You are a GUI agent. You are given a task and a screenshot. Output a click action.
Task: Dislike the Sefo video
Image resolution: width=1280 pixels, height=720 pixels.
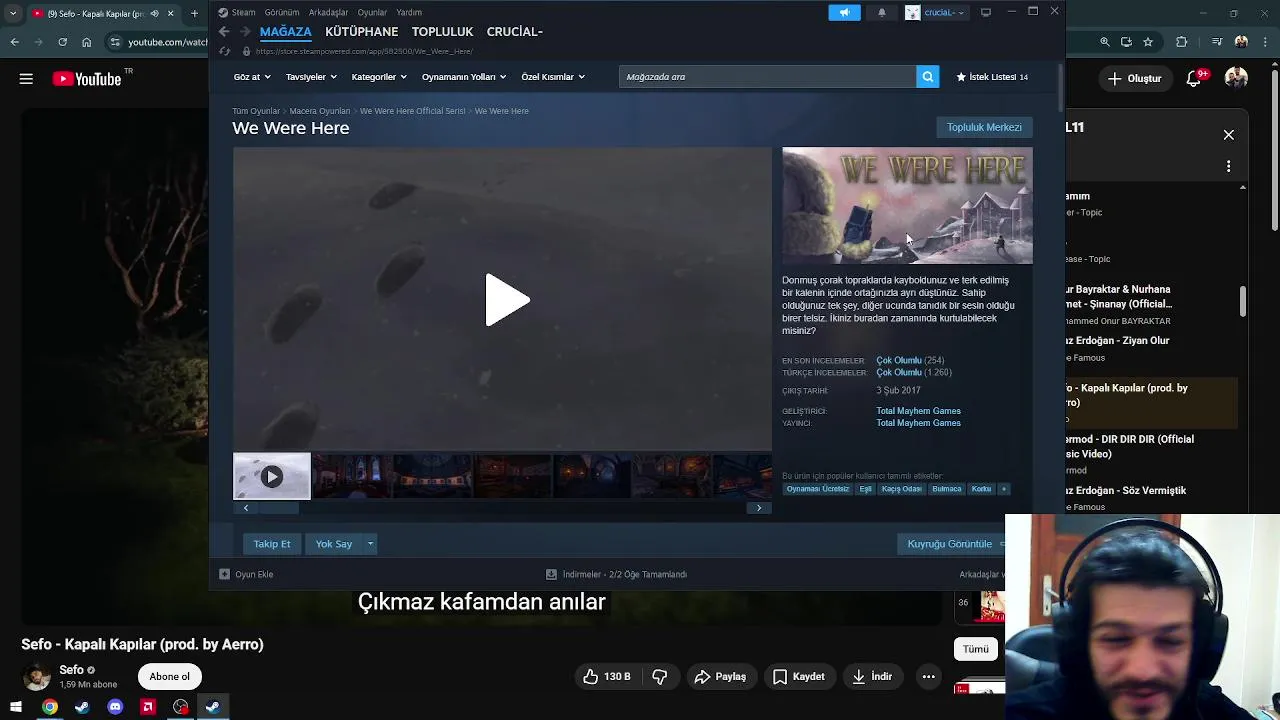[x=660, y=677]
